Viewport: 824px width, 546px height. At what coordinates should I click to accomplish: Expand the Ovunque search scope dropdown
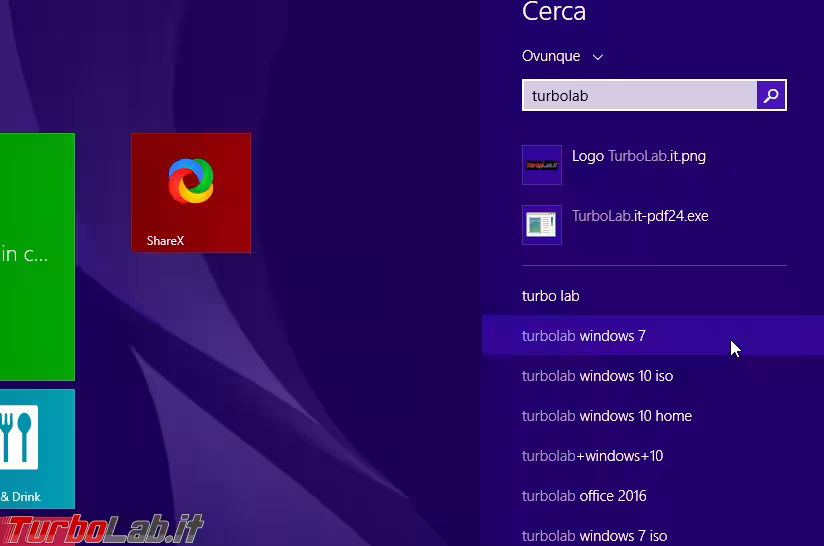[562, 56]
